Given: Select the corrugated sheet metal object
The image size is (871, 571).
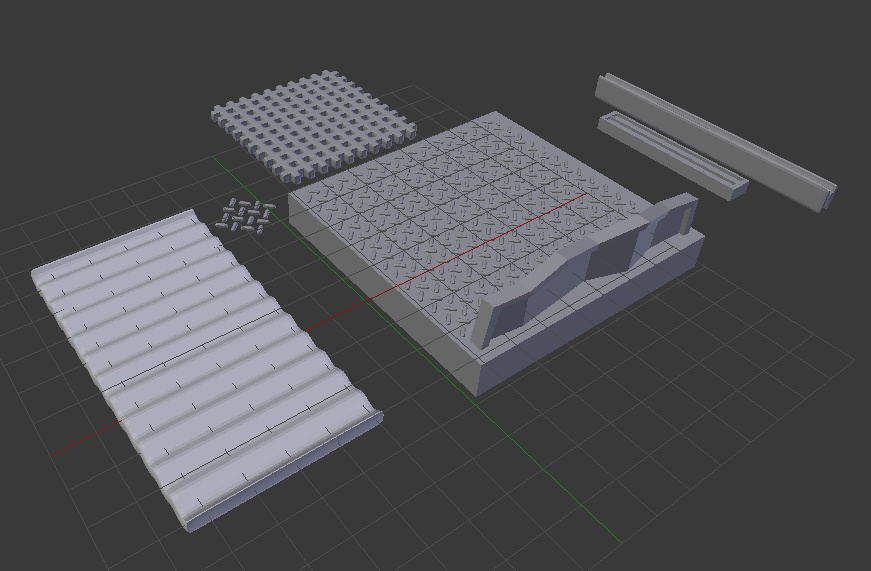Looking at the screenshot, I should 207,369.
